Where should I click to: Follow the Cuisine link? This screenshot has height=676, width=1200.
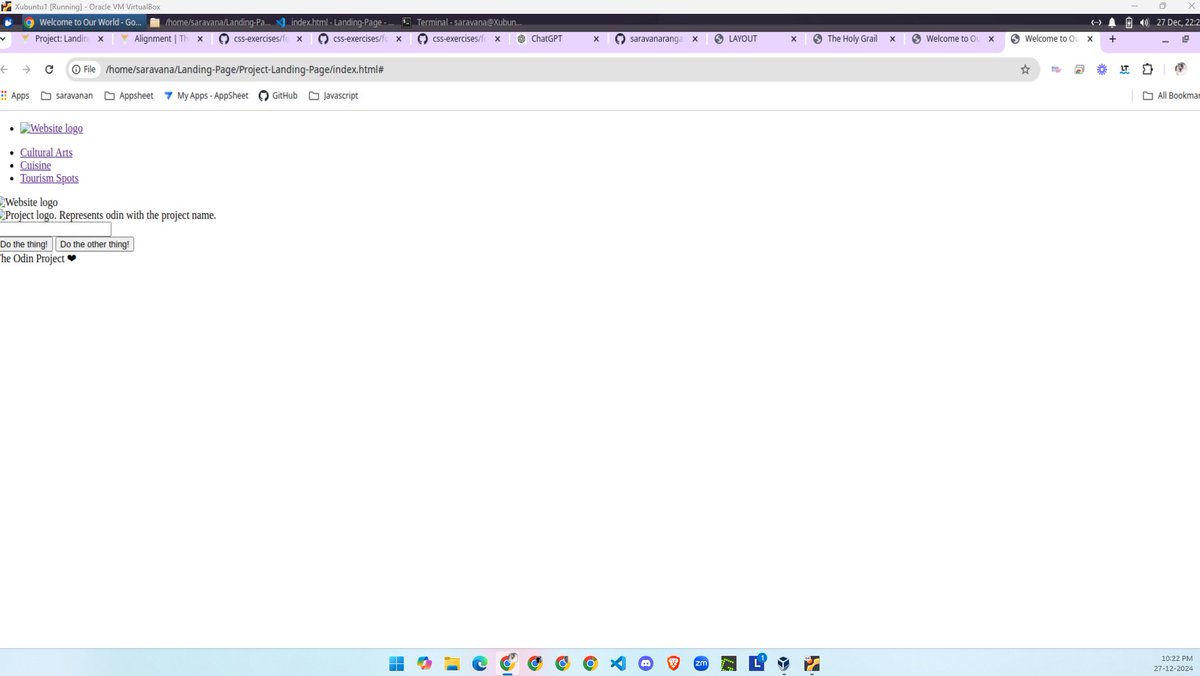click(35, 166)
